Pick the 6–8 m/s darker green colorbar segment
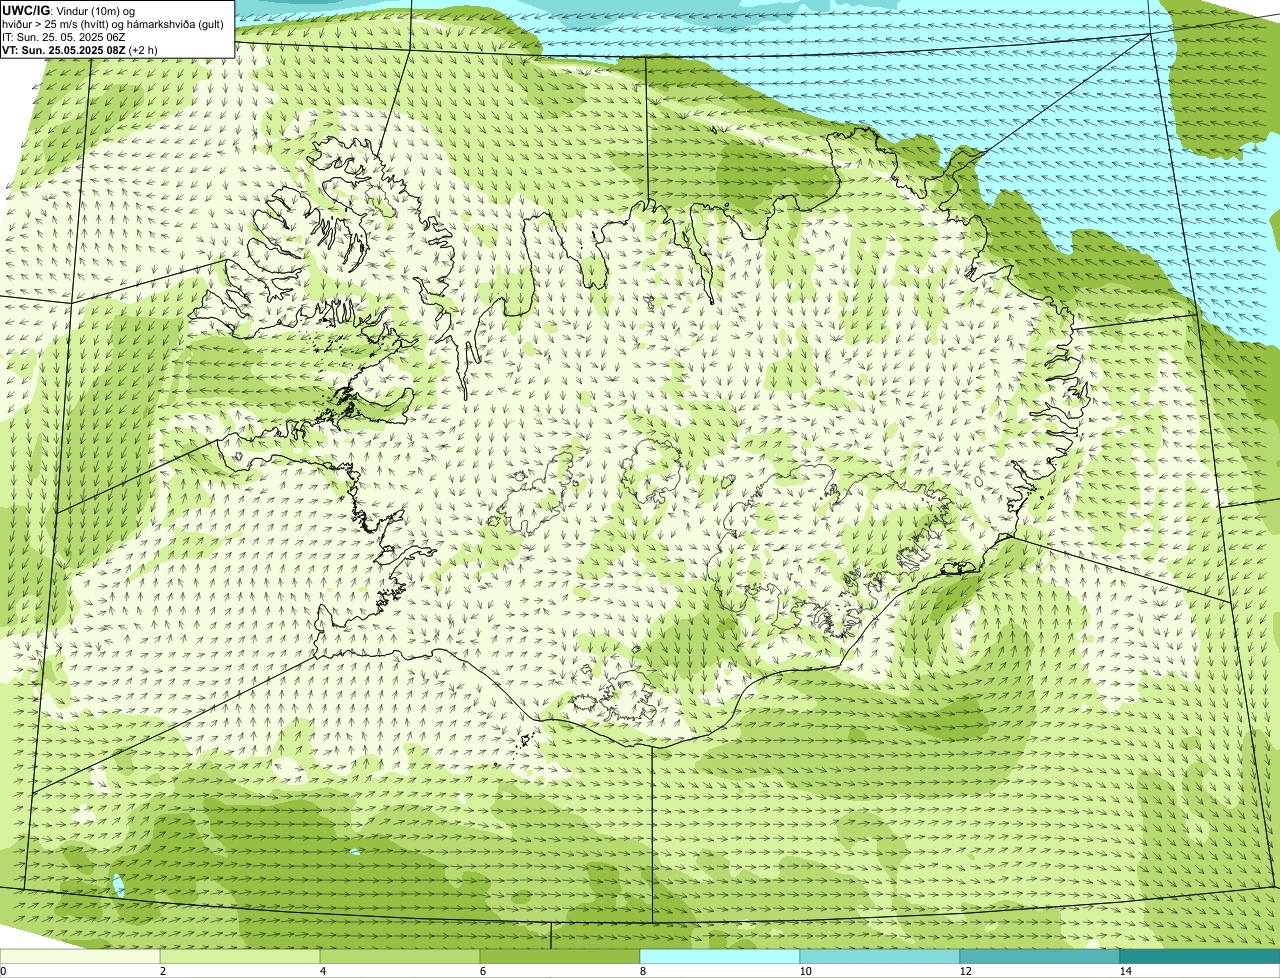 click(560, 957)
